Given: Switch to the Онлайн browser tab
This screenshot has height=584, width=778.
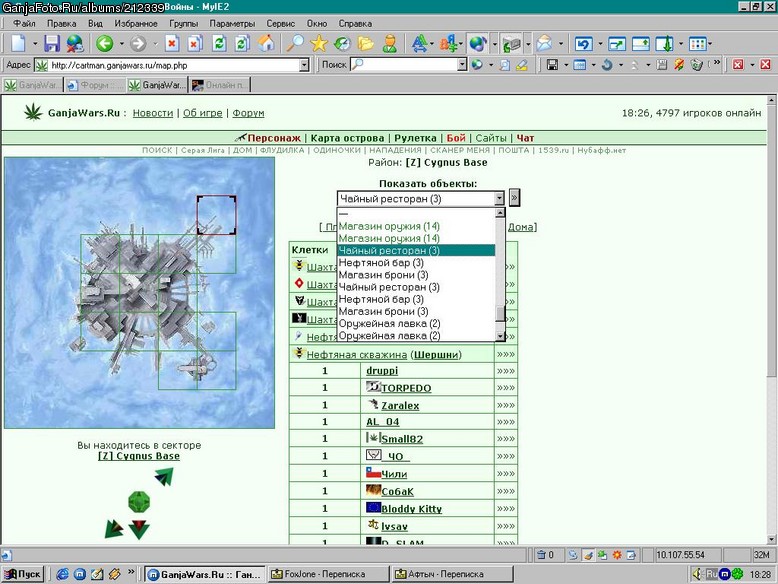Looking at the screenshot, I should [x=219, y=85].
